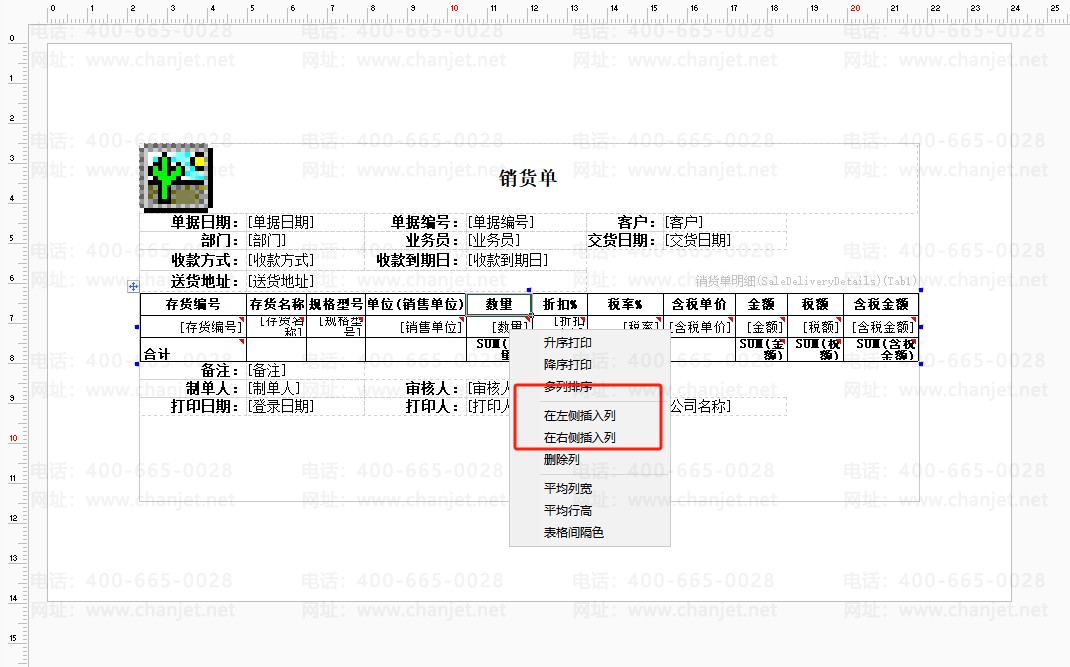The width and height of the screenshot is (1070, 667).
Task: Insert column on left via 在左侧插入列
Action: coord(579,415)
